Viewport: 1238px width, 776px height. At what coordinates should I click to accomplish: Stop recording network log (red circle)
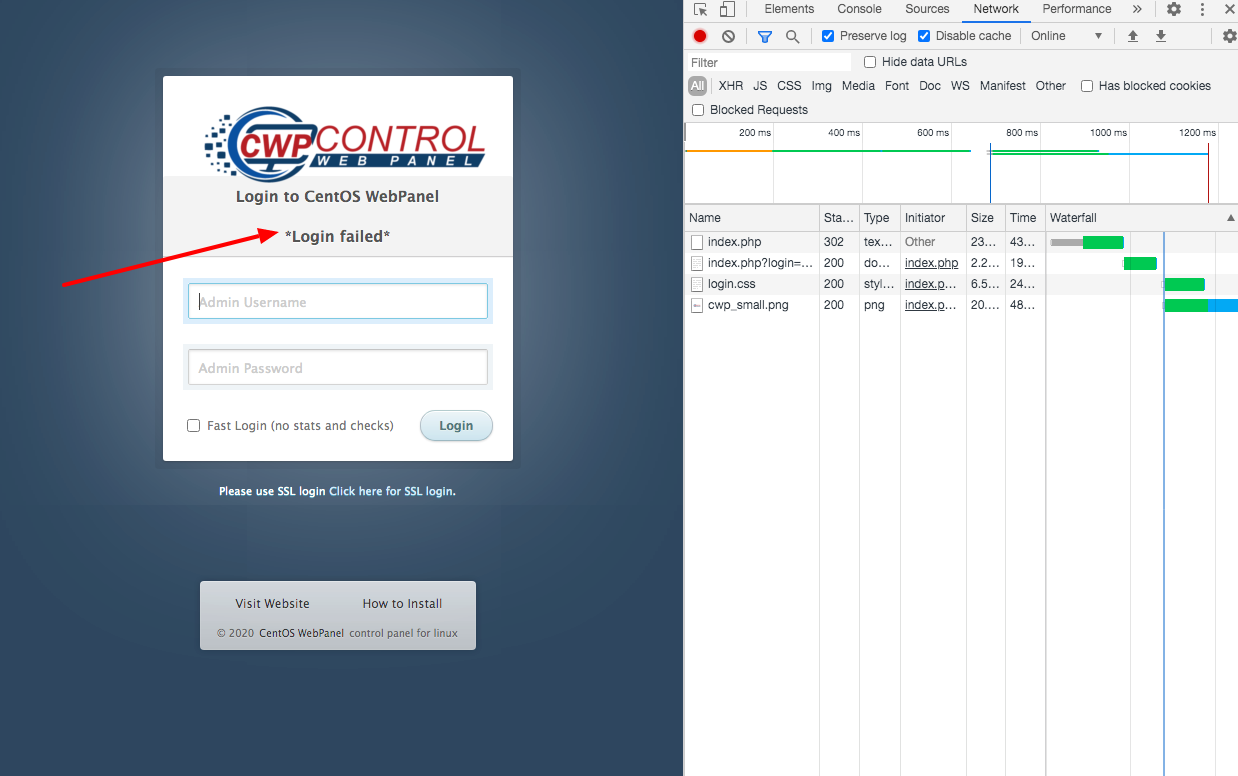pos(700,36)
